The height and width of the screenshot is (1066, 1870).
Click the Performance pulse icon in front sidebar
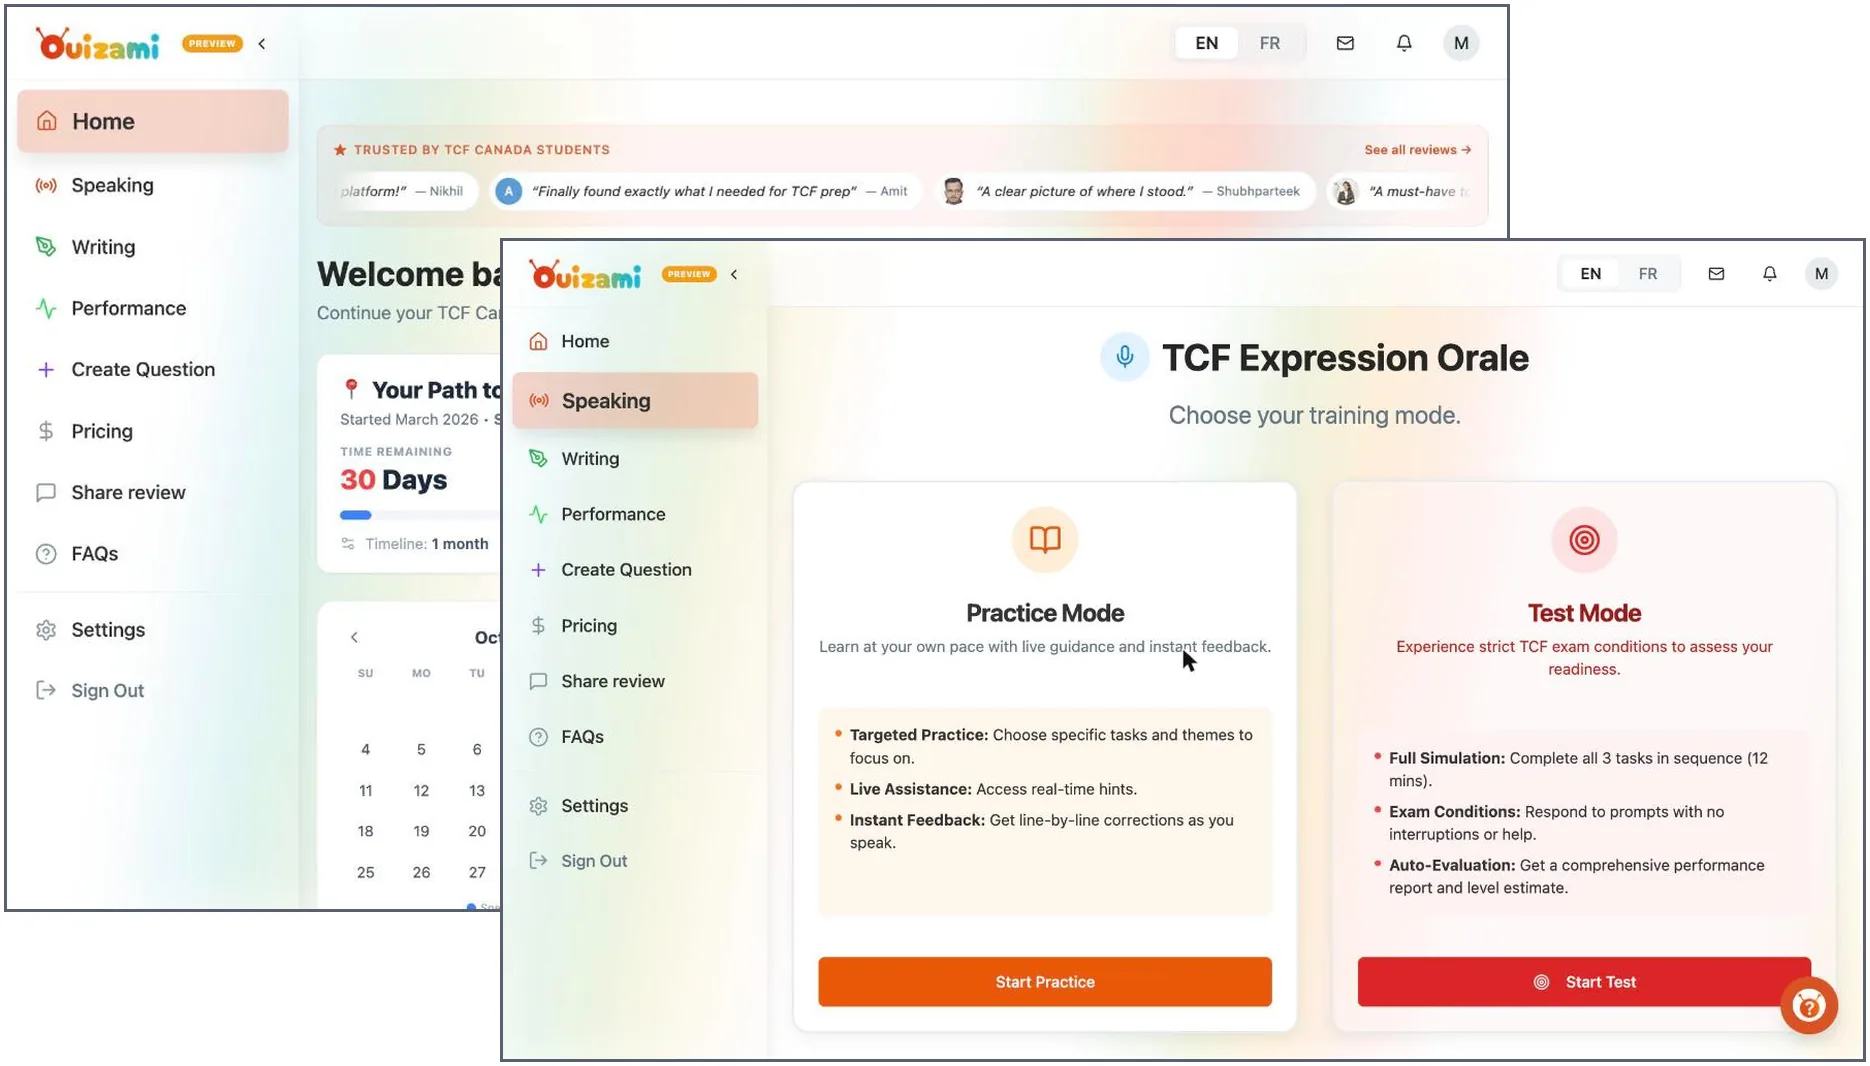(x=538, y=514)
